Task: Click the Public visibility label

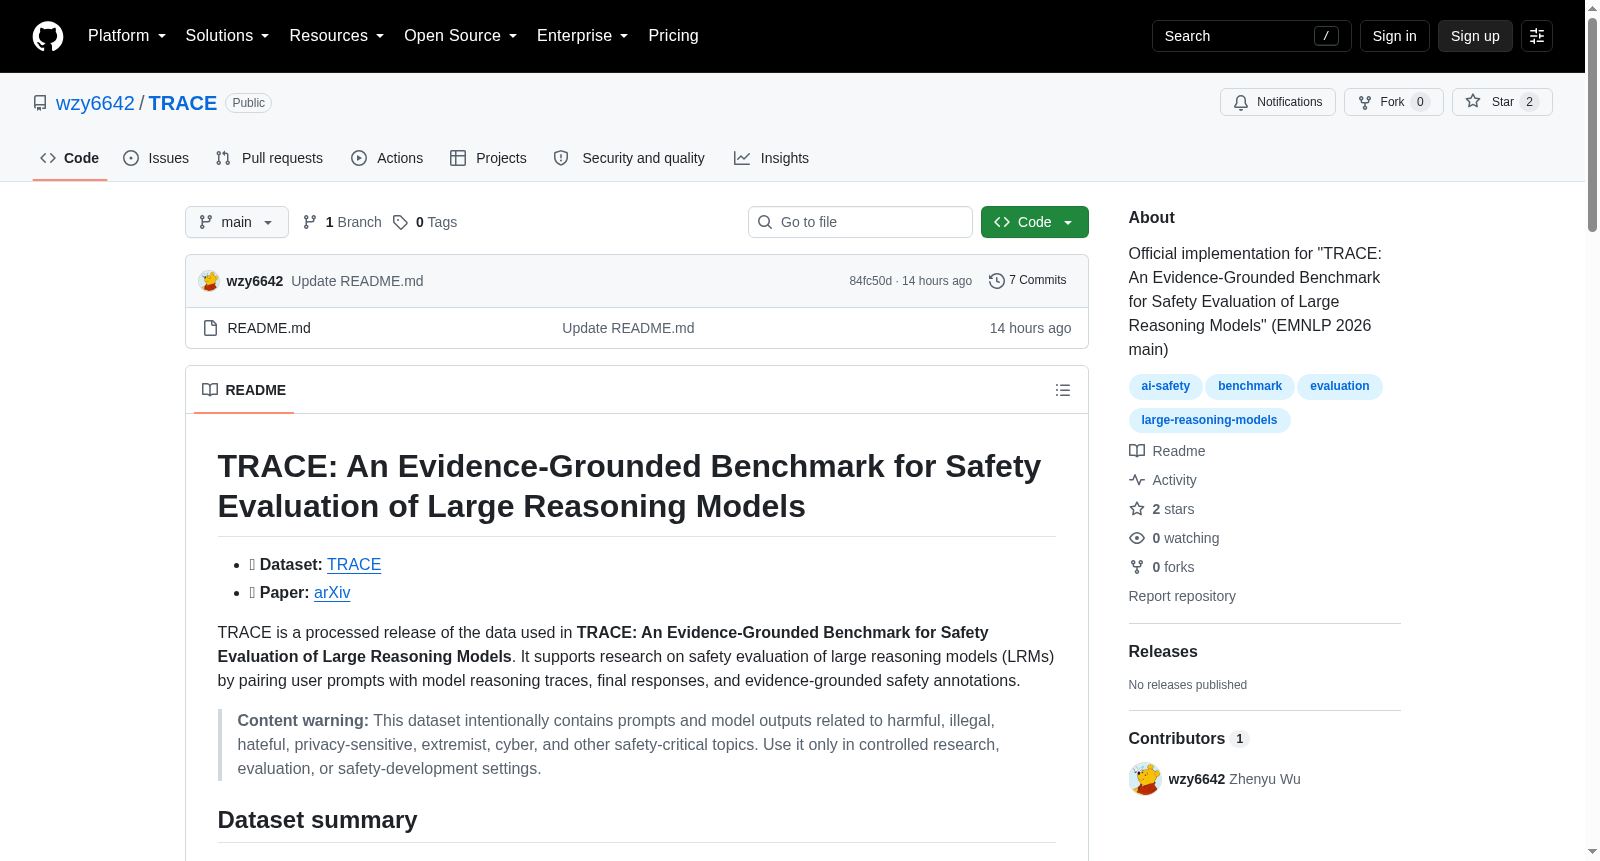Action: [249, 103]
